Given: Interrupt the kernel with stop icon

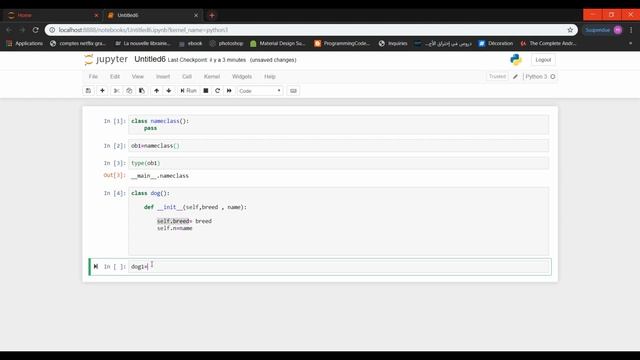Looking at the screenshot, I should pyautogui.click(x=206, y=91).
